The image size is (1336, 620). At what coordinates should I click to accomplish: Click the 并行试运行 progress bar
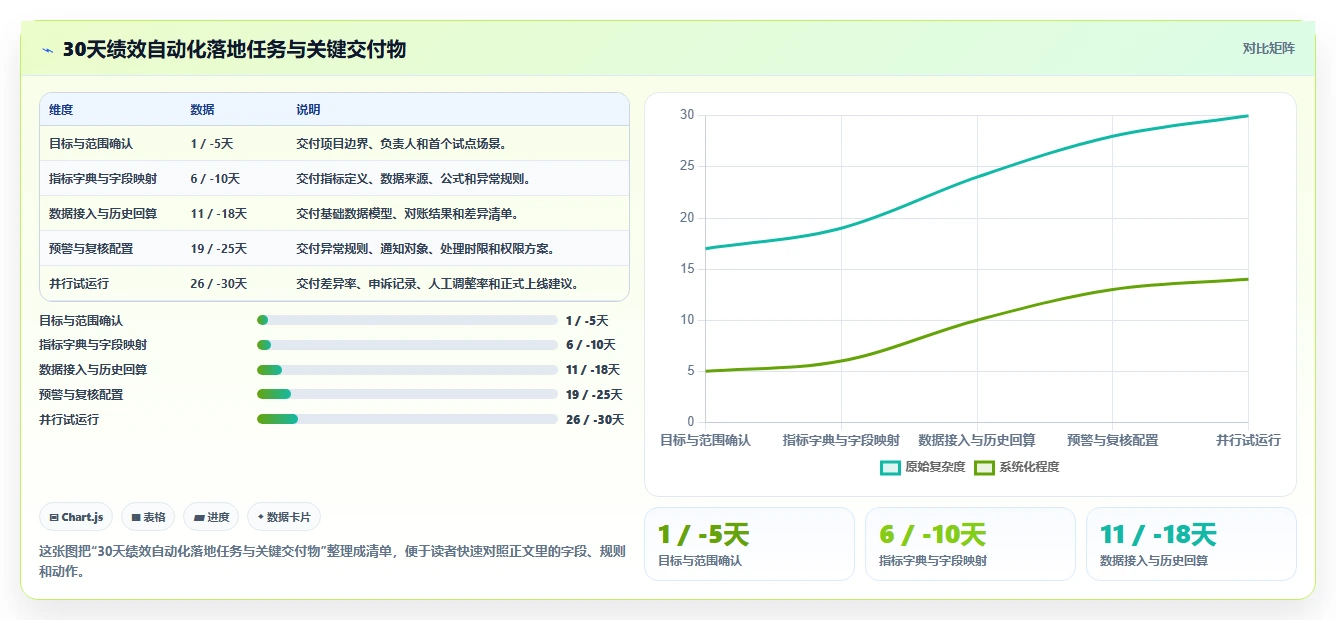(x=407, y=419)
